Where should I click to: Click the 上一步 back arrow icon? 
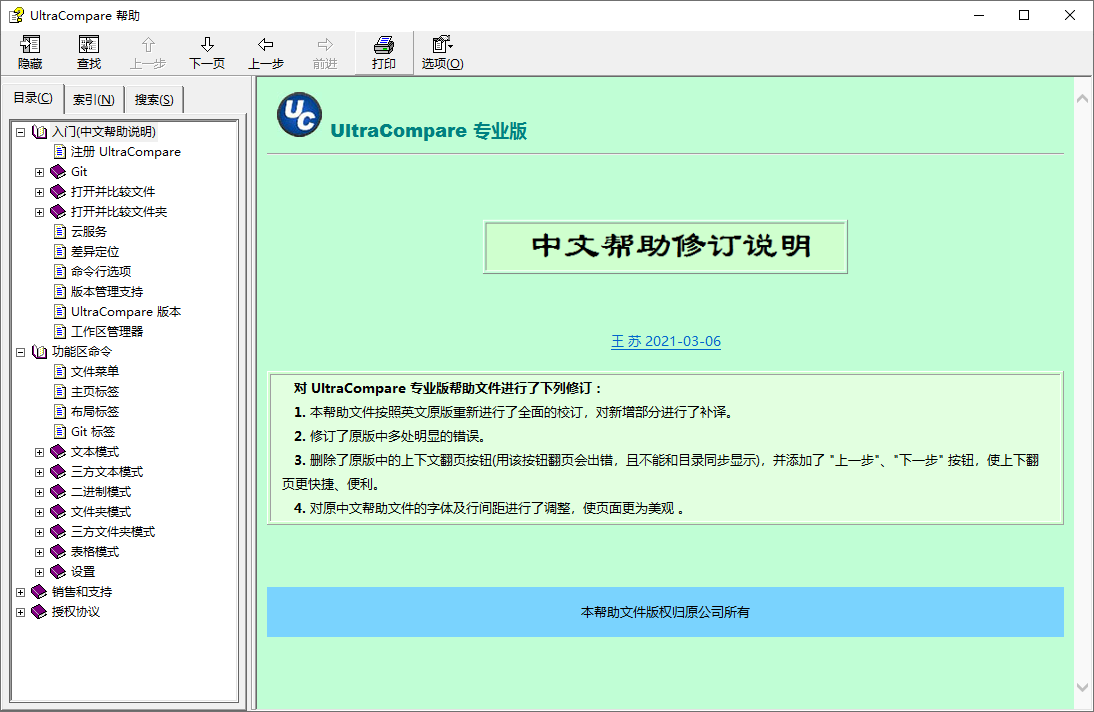[x=266, y=45]
